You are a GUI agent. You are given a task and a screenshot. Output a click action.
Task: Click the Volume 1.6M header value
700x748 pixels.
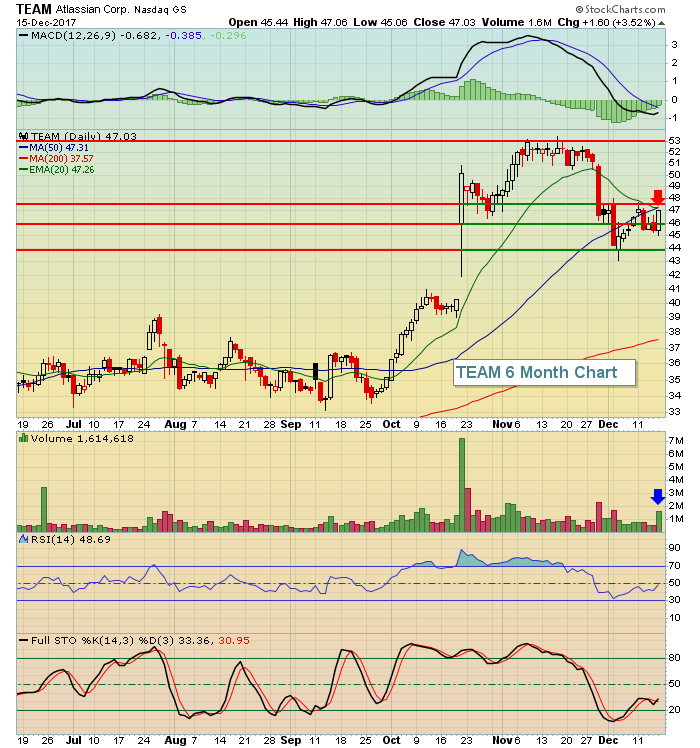[517, 22]
